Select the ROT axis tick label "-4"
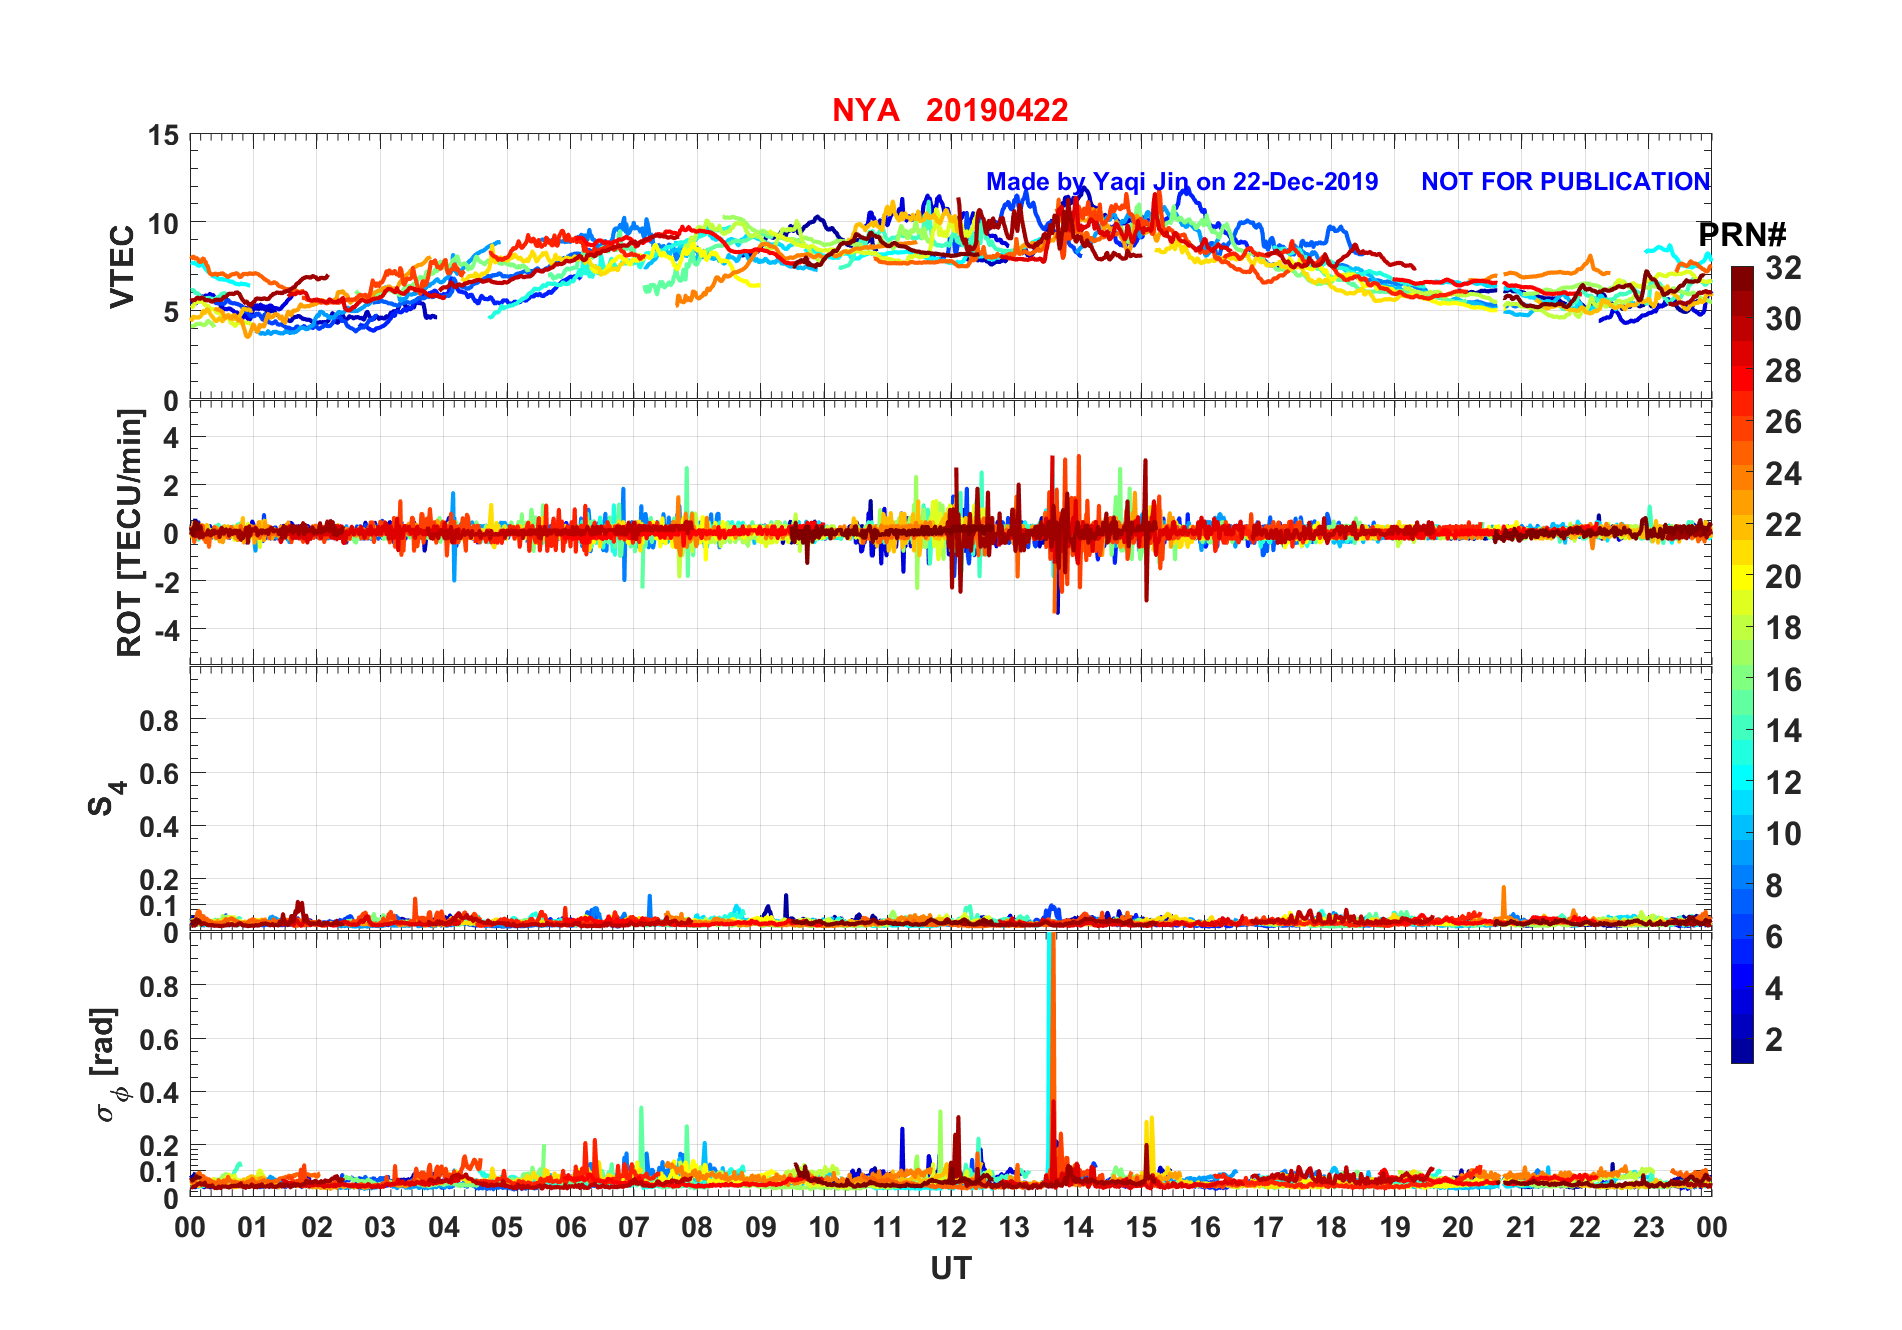 pyautogui.click(x=165, y=630)
